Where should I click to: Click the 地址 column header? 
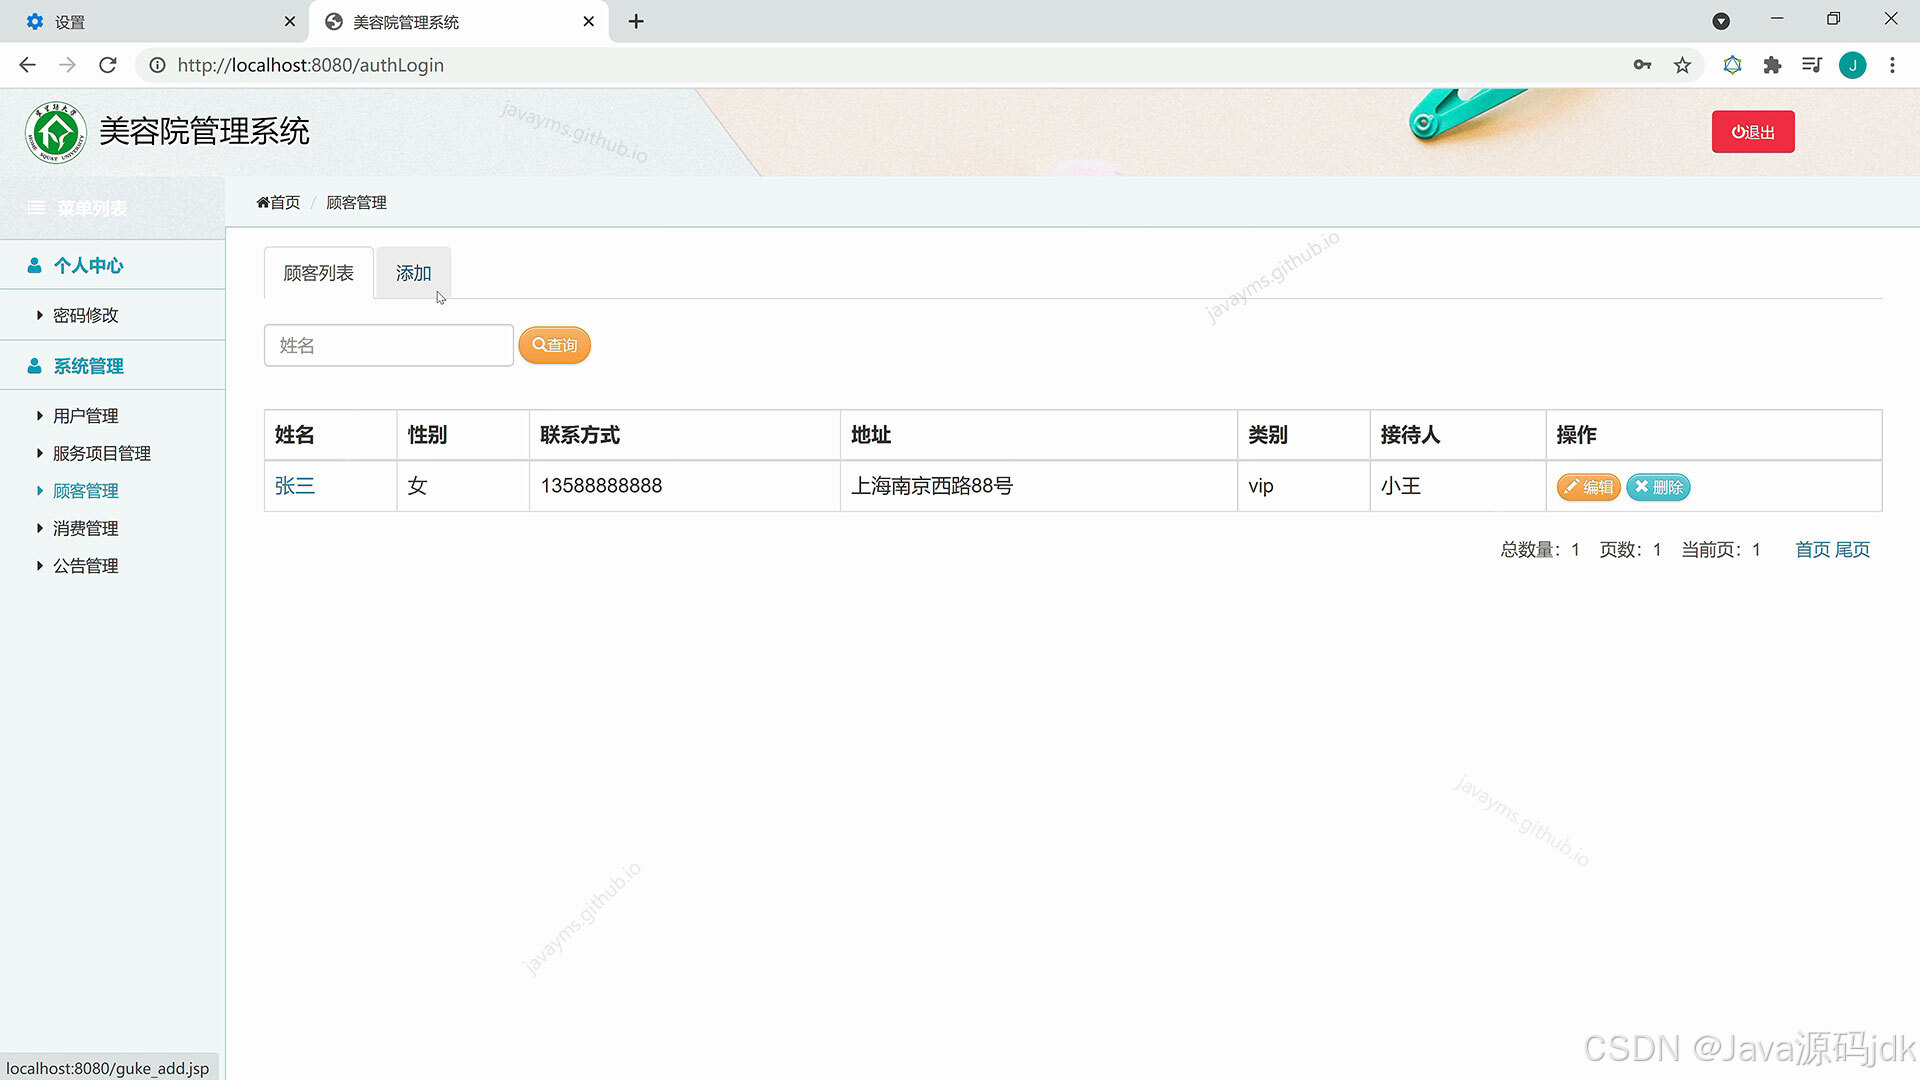[x=1038, y=435]
